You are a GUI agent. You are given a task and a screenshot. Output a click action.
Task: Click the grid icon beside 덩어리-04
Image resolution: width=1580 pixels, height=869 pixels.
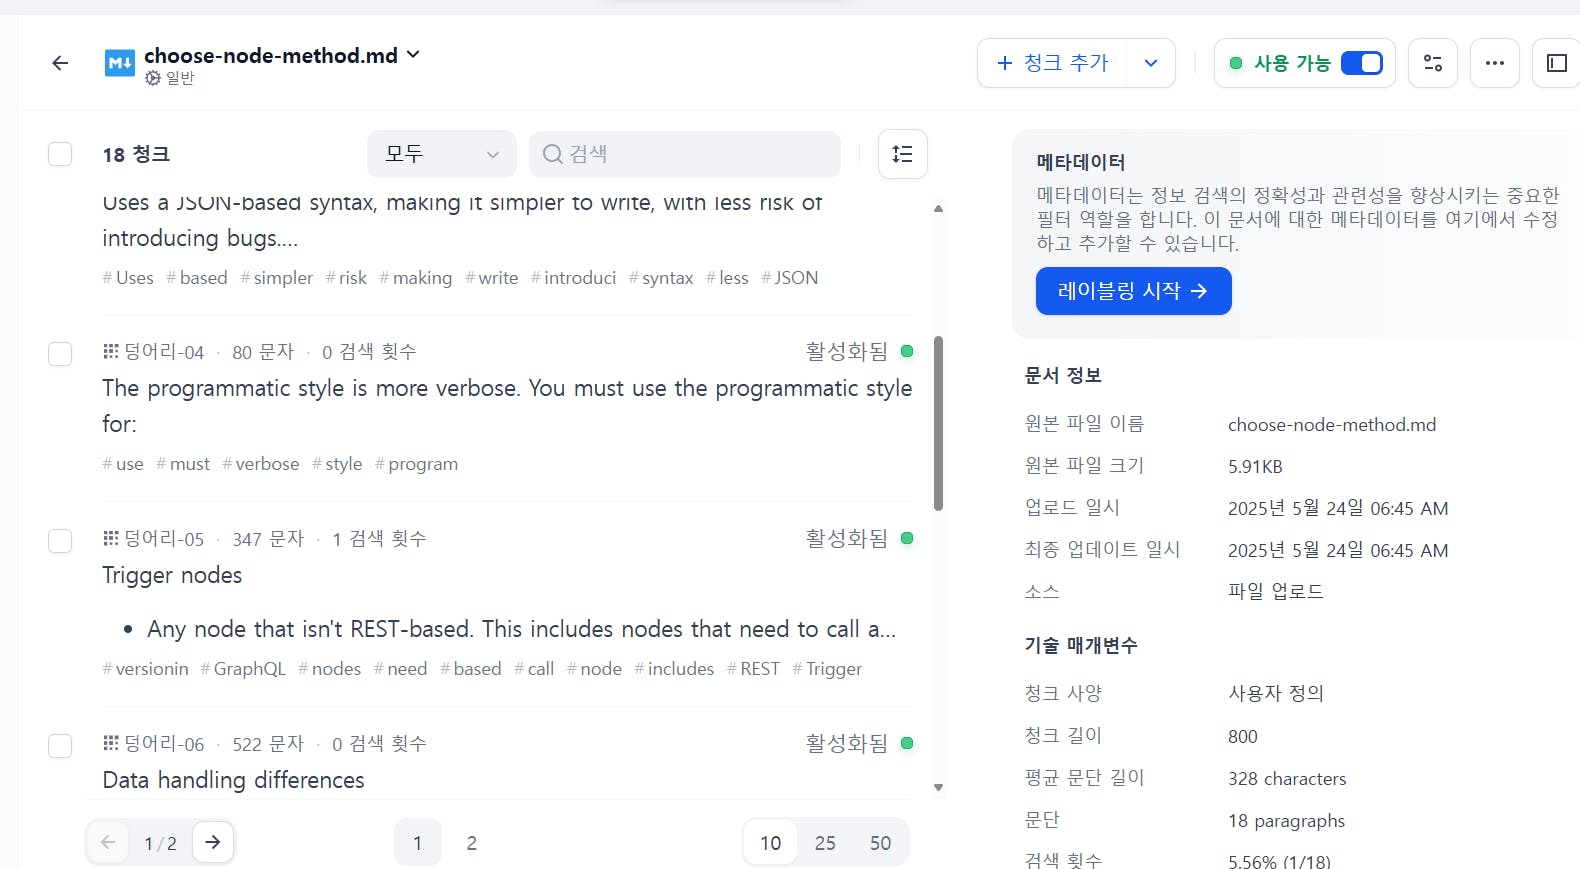[x=111, y=351]
